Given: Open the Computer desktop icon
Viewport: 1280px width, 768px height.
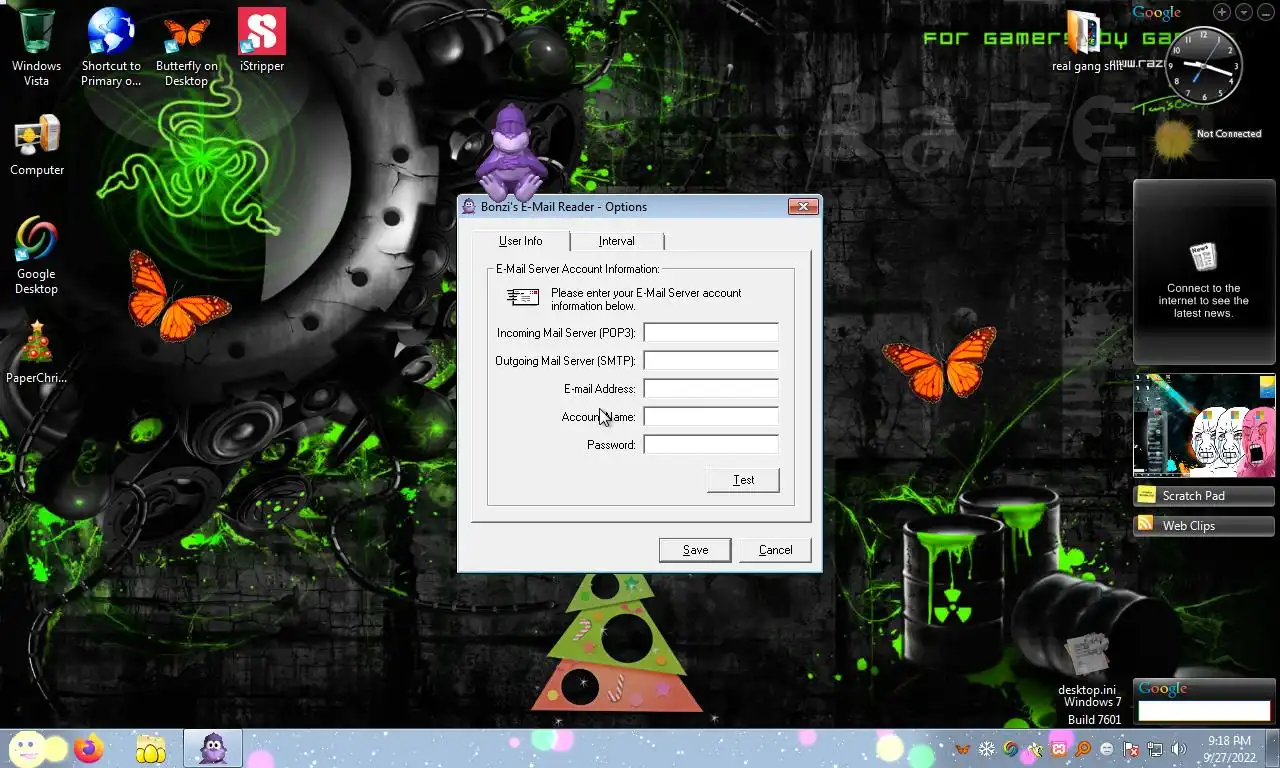Looking at the screenshot, I should pyautogui.click(x=37, y=146).
